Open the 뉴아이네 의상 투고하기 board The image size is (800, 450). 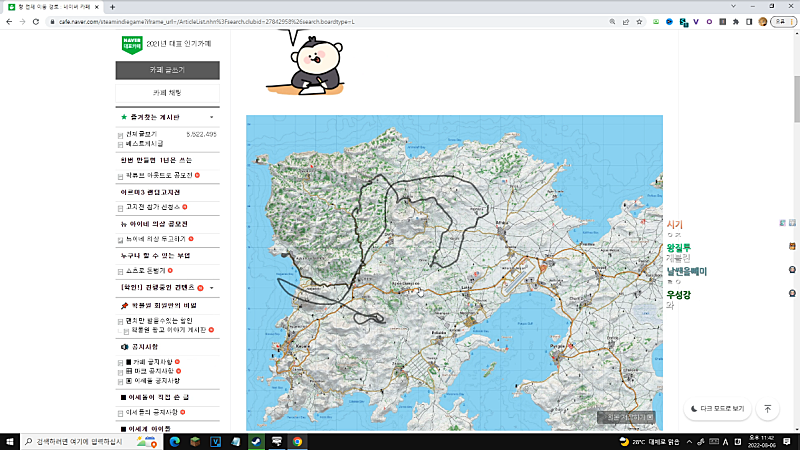click(x=156, y=239)
